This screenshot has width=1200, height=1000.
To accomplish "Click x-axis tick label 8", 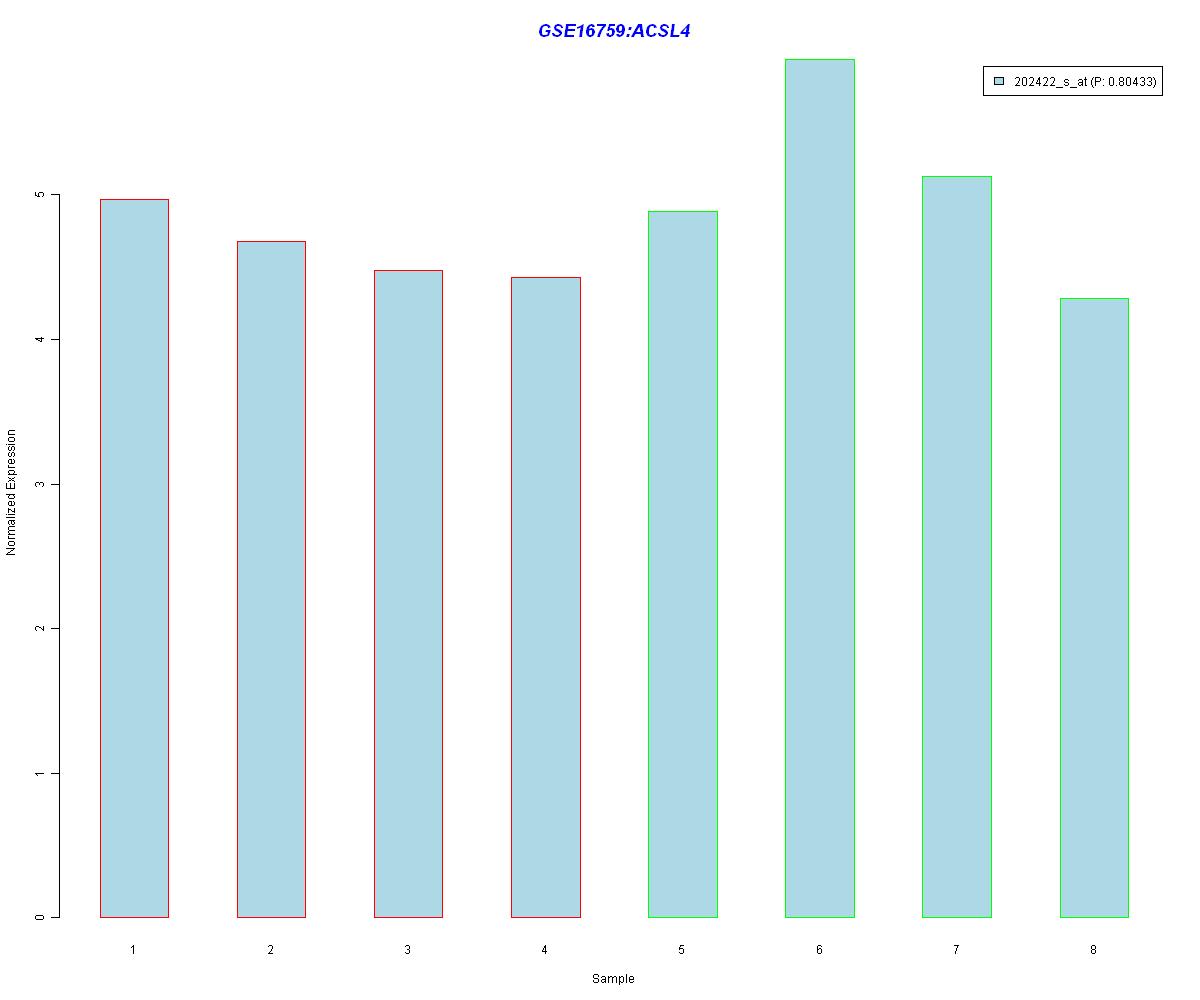I will 1093,949.
